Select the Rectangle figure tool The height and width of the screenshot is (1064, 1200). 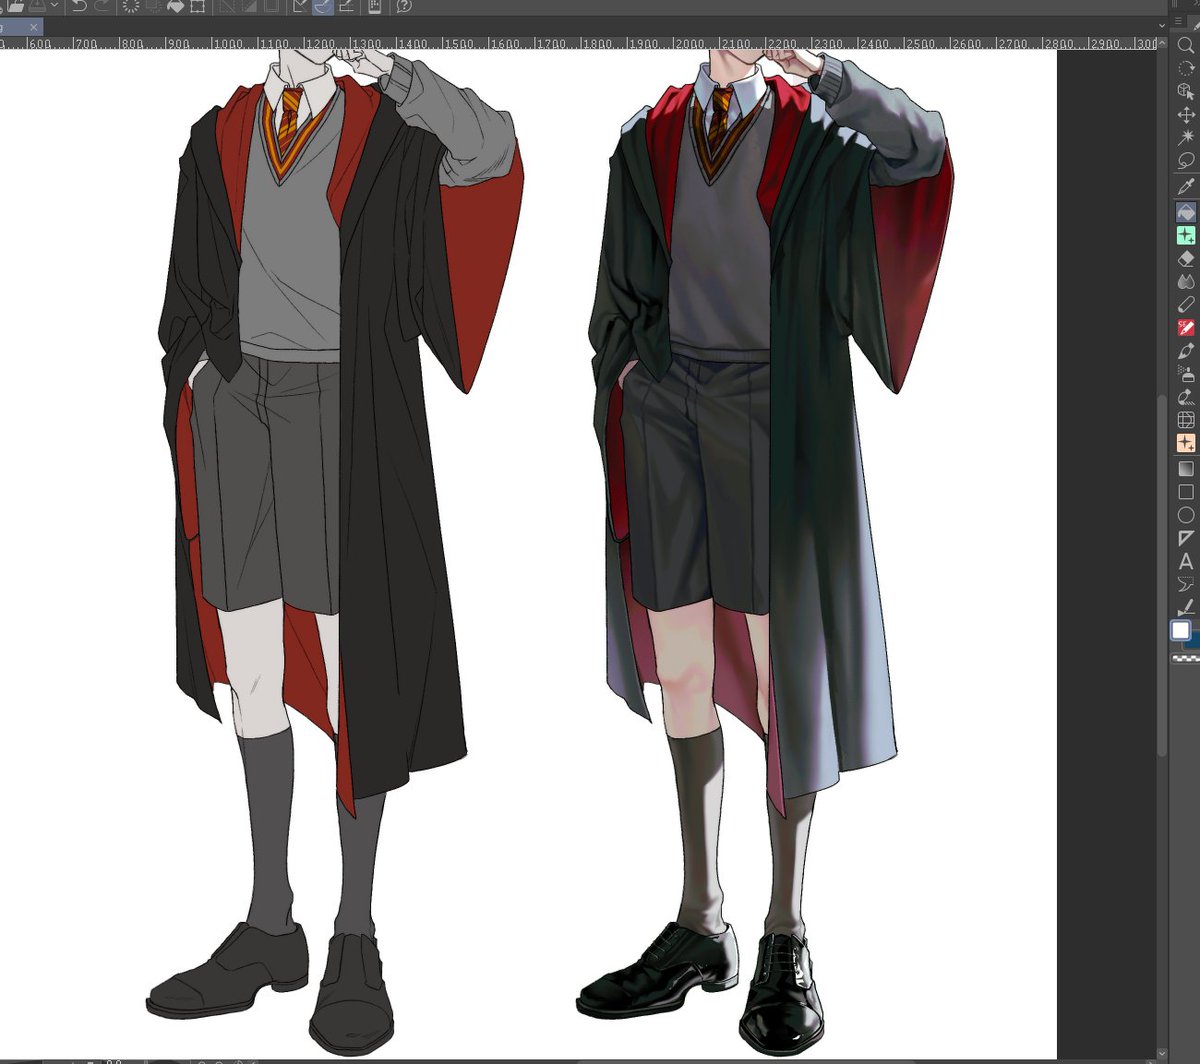pyautogui.click(x=1186, y=492)
